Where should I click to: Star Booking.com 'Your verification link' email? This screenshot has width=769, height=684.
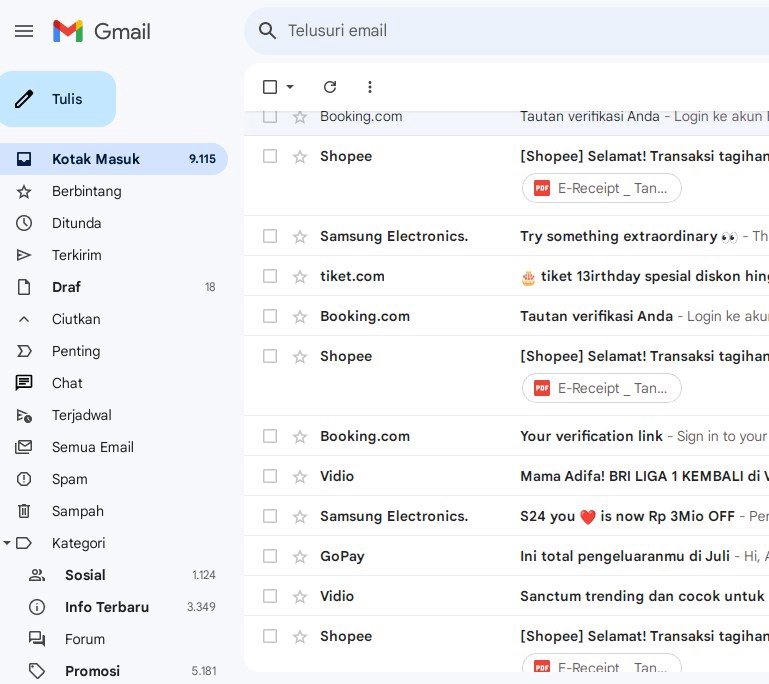(300, 436)
